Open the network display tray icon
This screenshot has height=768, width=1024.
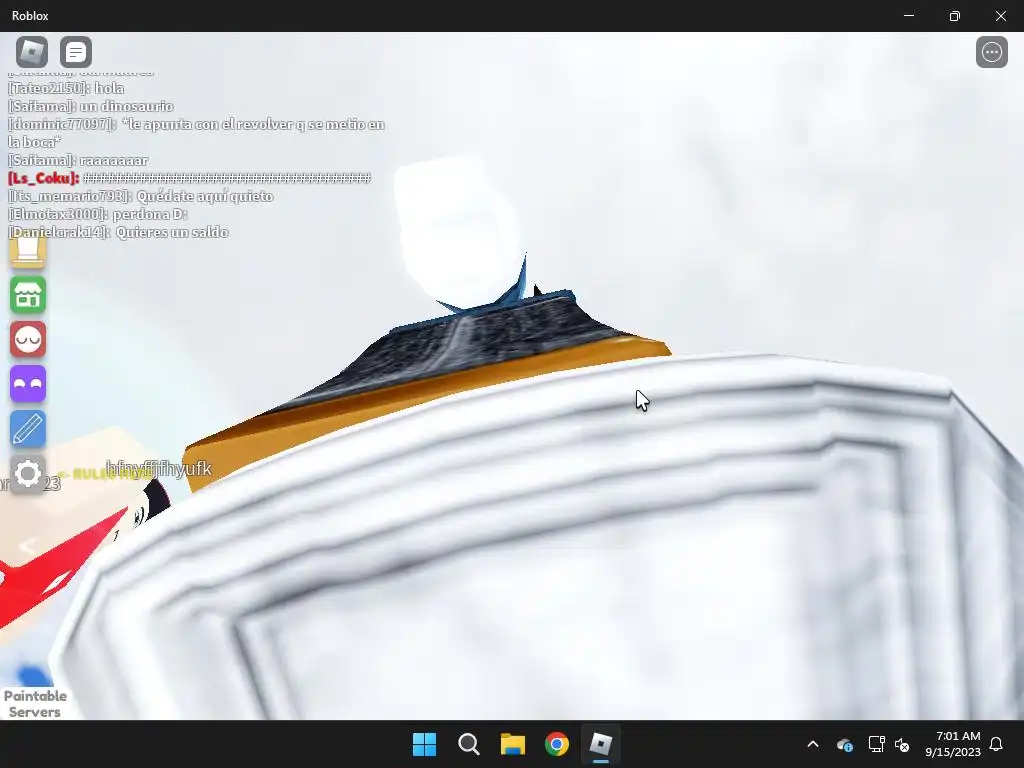876,744
